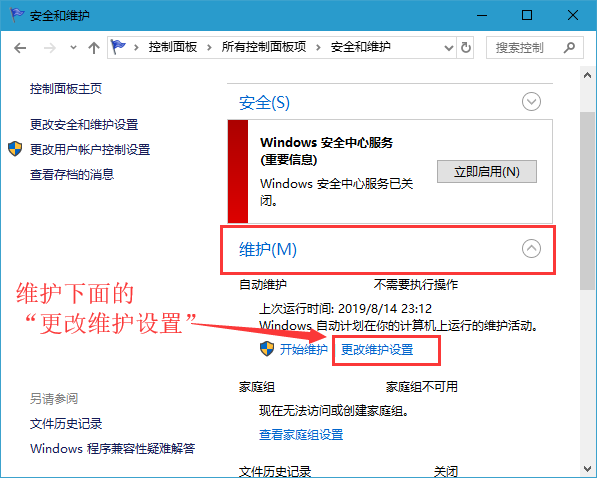Click the search magnifier icon
Screen dimensions: 597x478
point(569,48)
